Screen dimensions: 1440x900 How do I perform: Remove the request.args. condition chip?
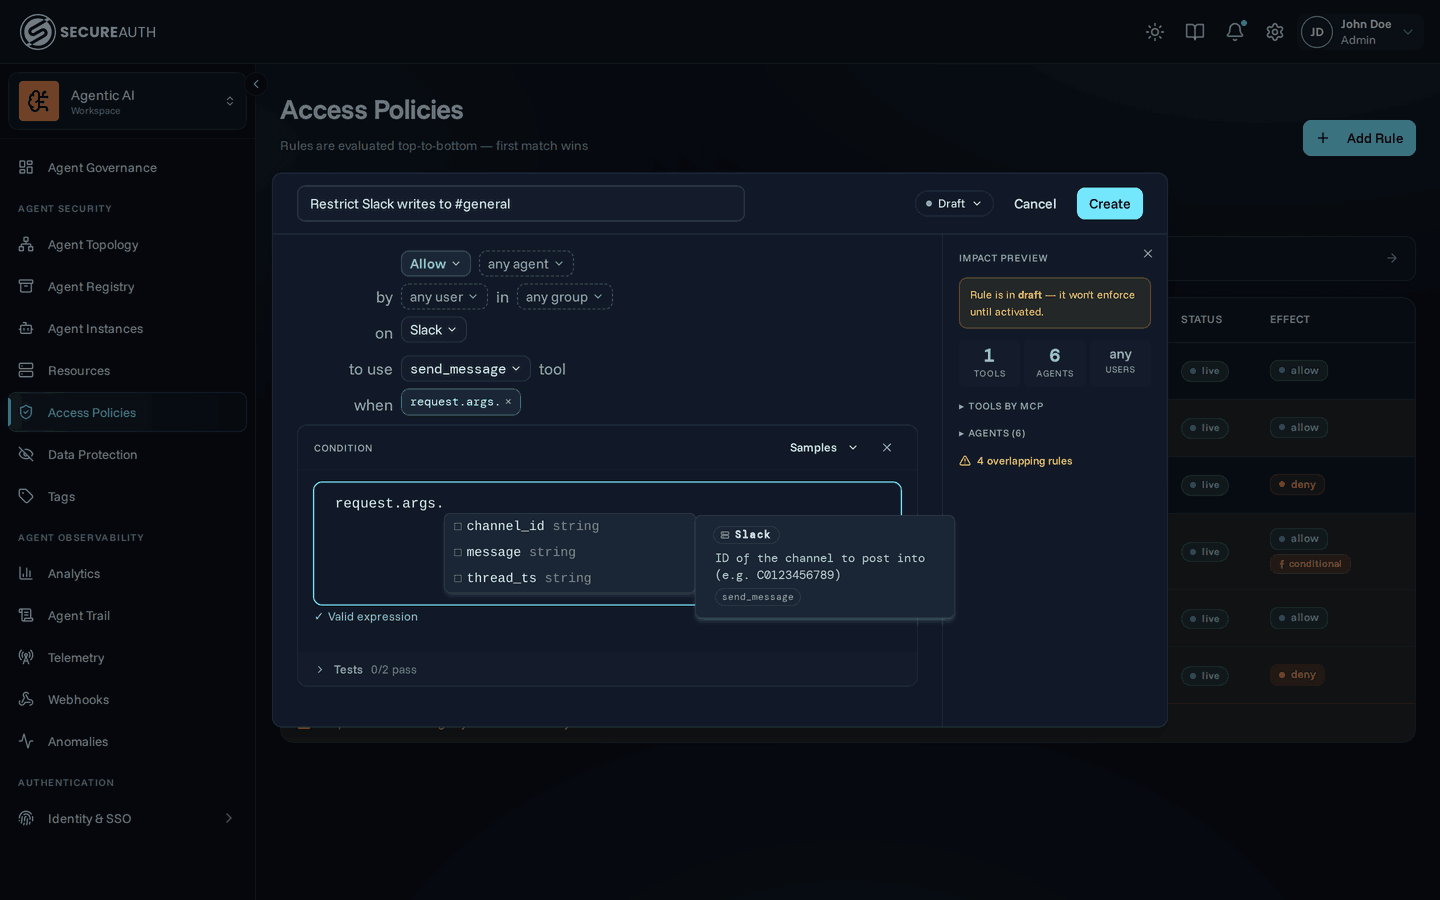pos(508,402)
